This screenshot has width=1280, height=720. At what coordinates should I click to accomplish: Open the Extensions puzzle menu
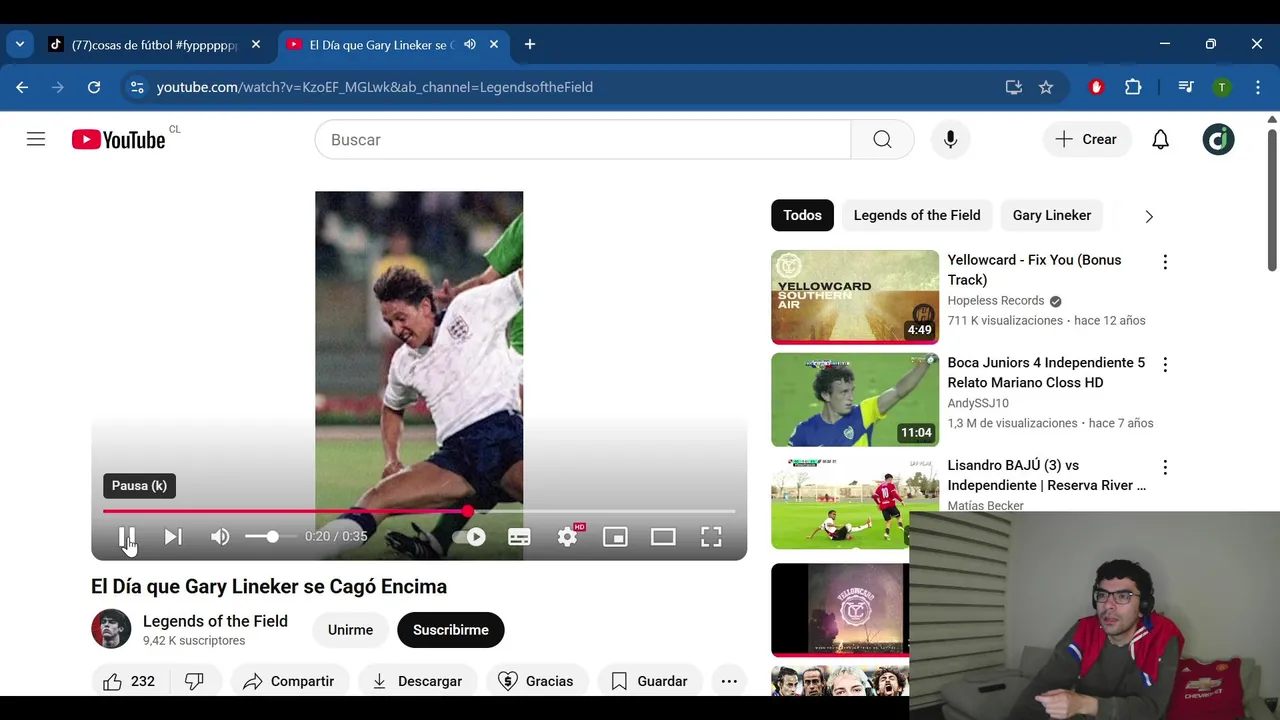(1133, 87)
